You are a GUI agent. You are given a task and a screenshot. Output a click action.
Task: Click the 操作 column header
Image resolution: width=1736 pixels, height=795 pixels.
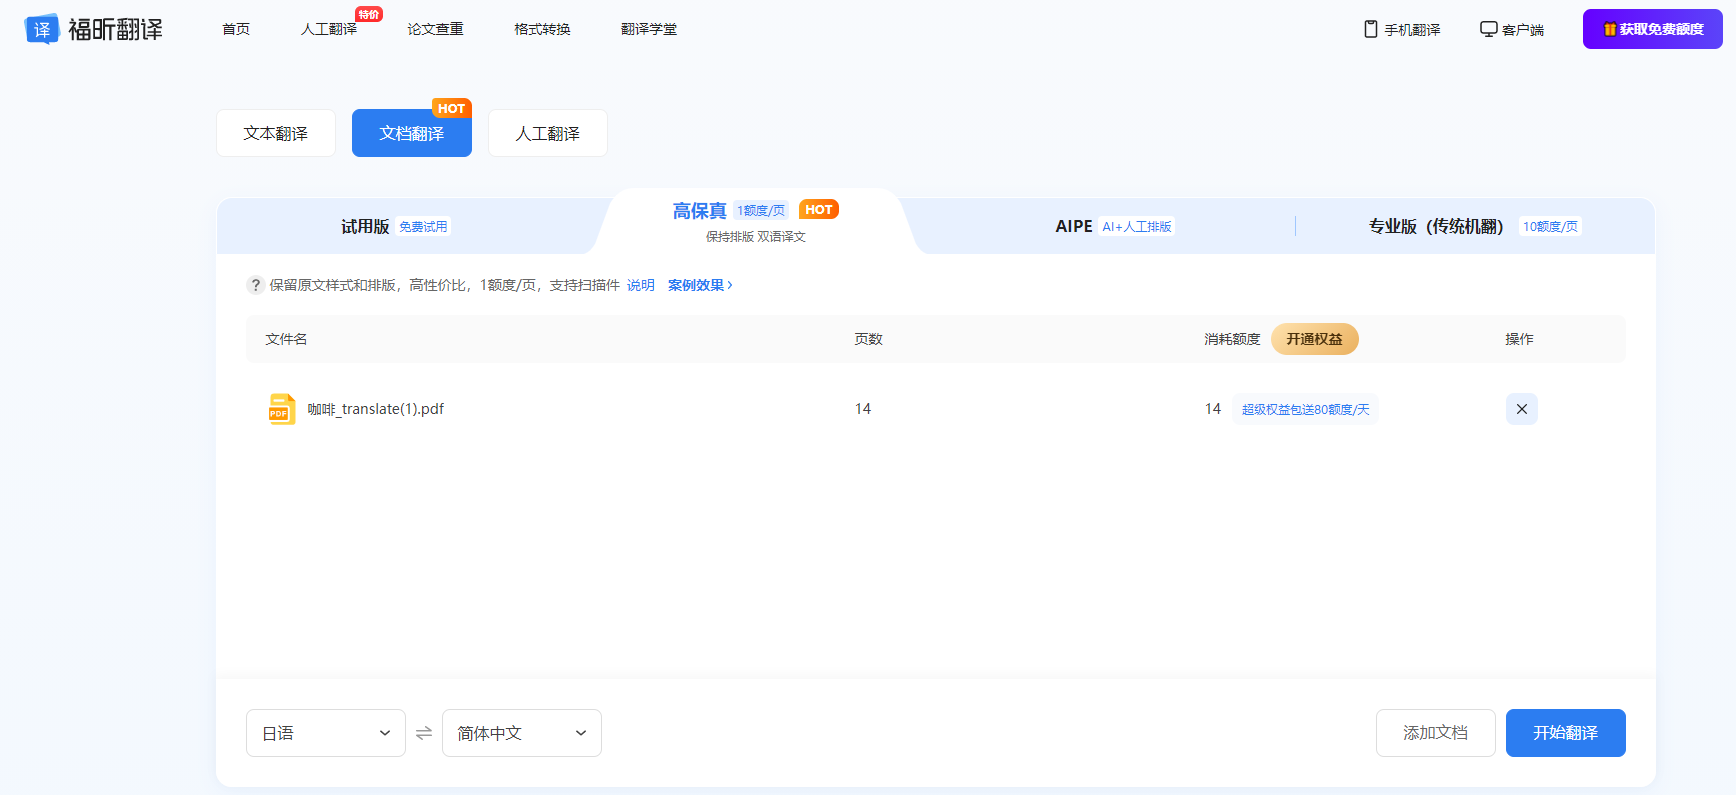(1519, 339)
